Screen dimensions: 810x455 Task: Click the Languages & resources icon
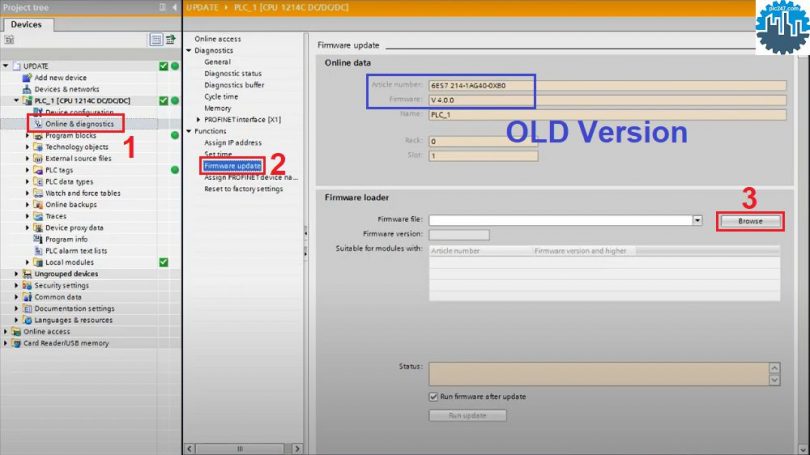[x=27, y=320]
